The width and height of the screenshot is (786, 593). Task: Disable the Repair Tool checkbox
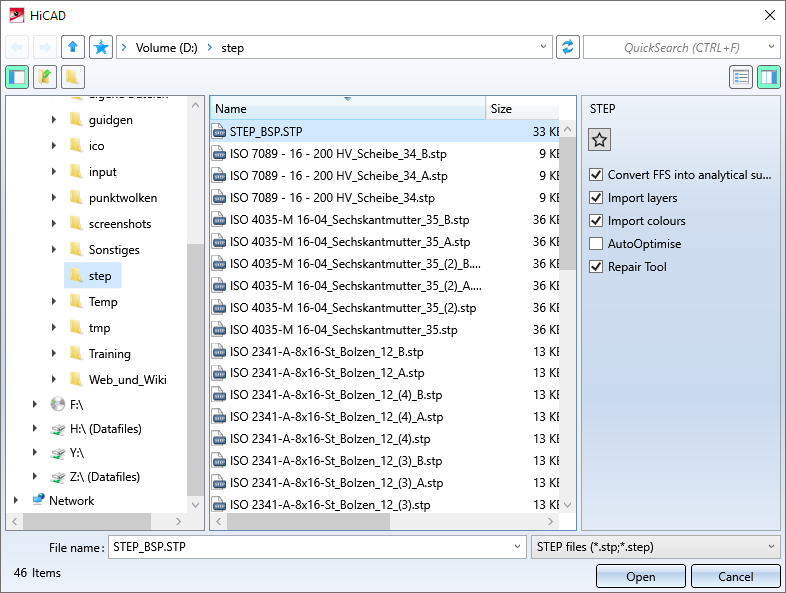coord(597,267)
